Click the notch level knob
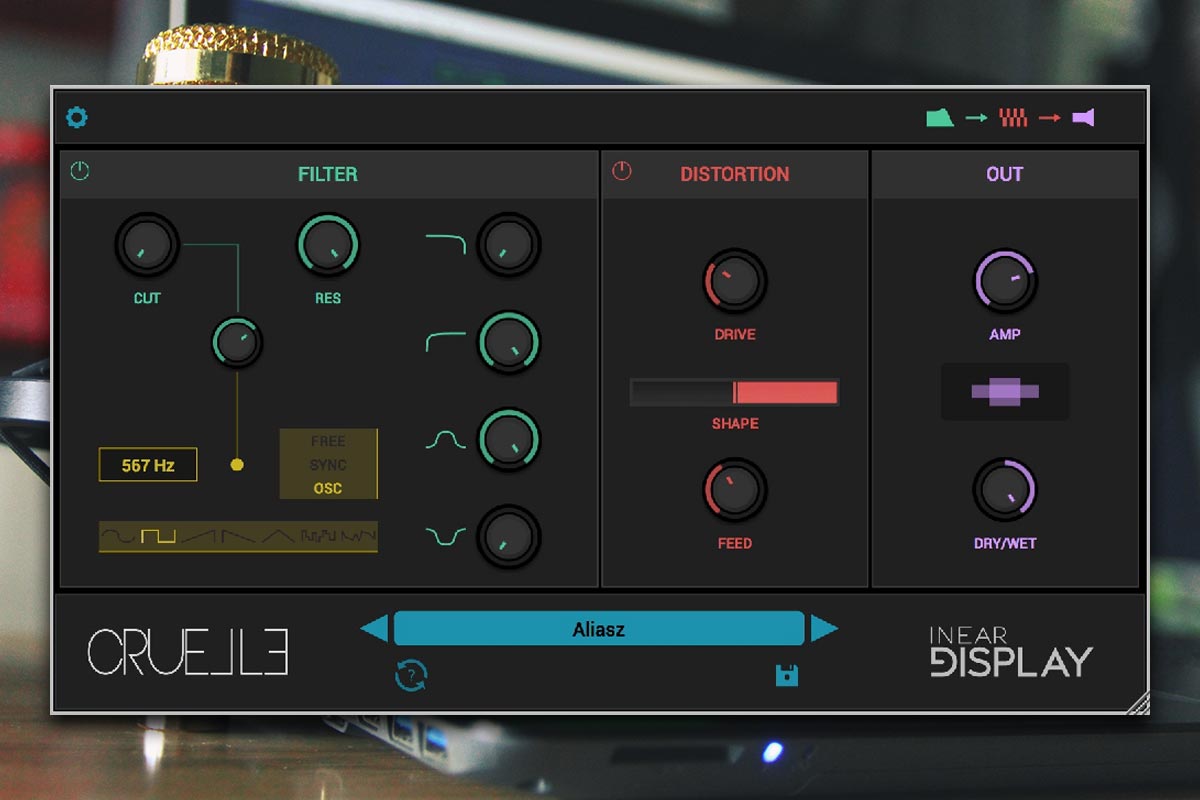 pyautogui.click(x=509, y=538)
